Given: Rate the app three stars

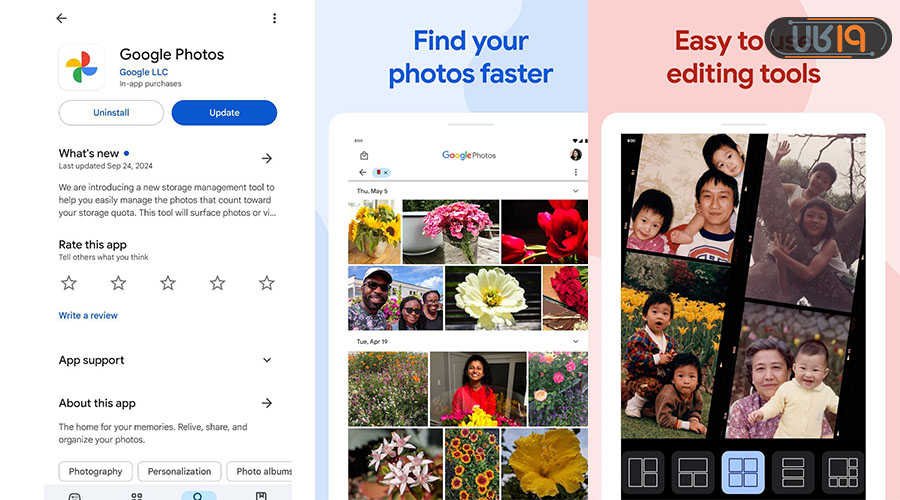Looking at the screenshot, I should click(168, 283).
